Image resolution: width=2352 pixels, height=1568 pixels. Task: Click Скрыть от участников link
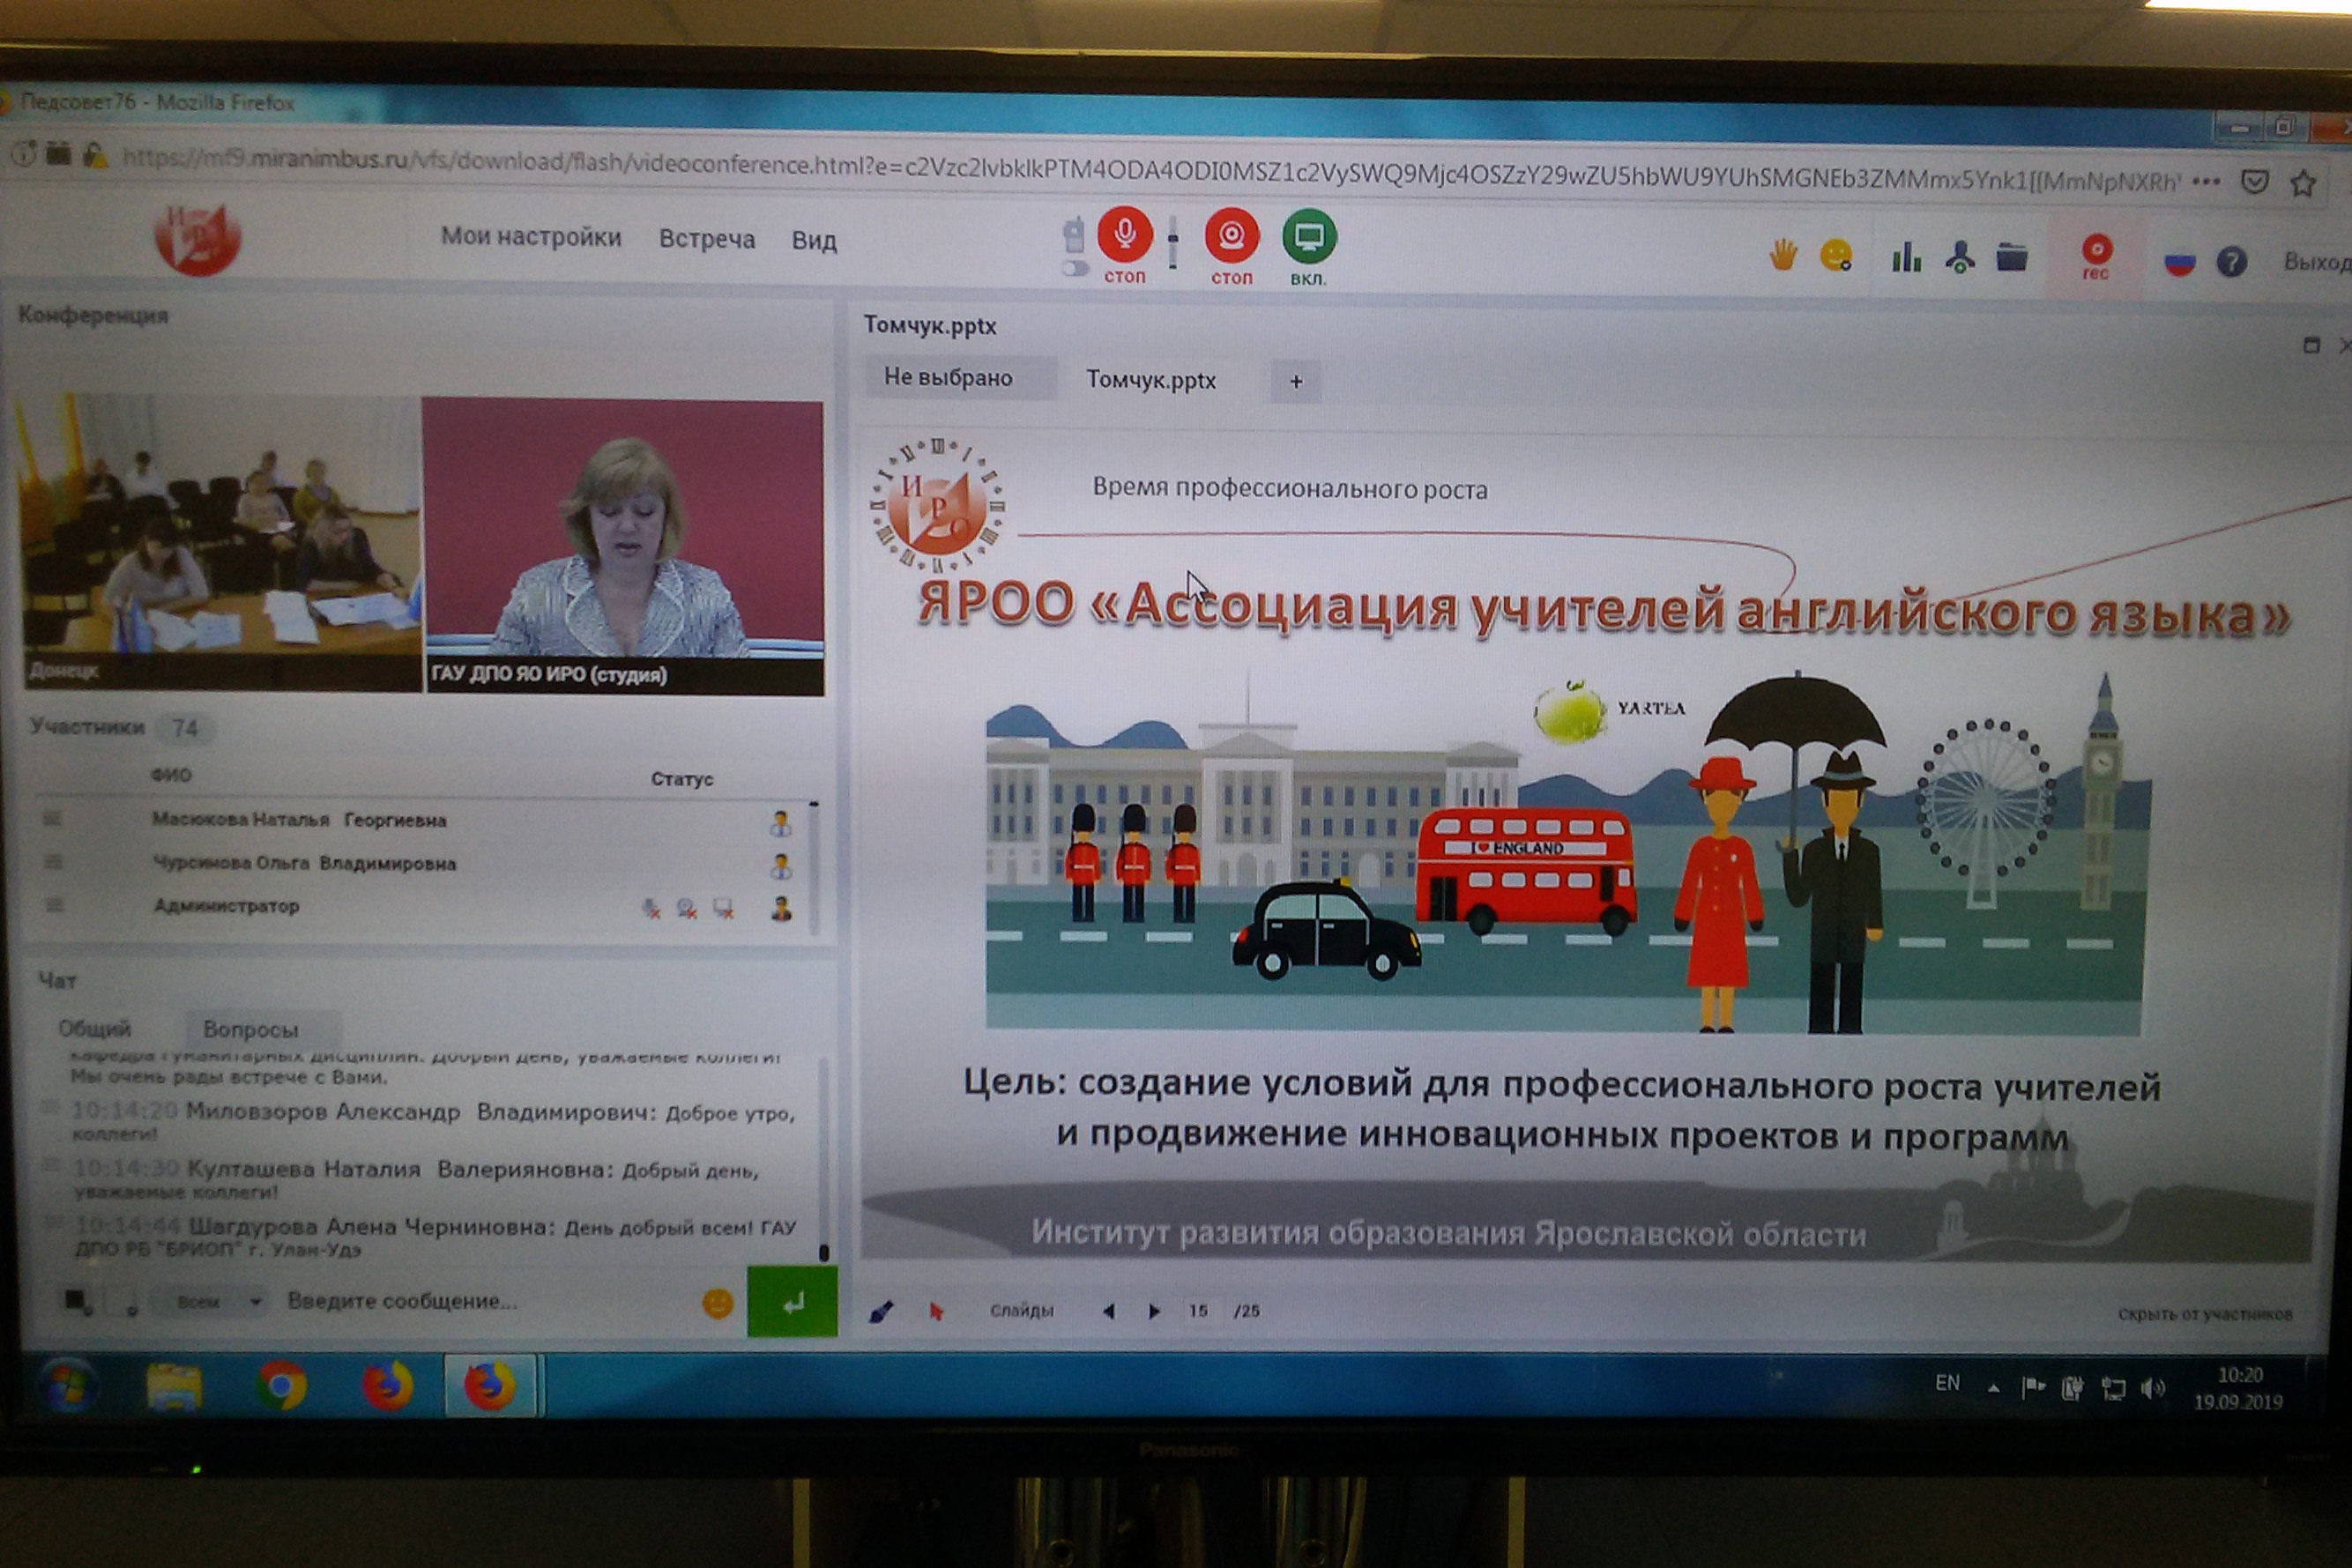pyautogui.click(x=2204, y=1314)
